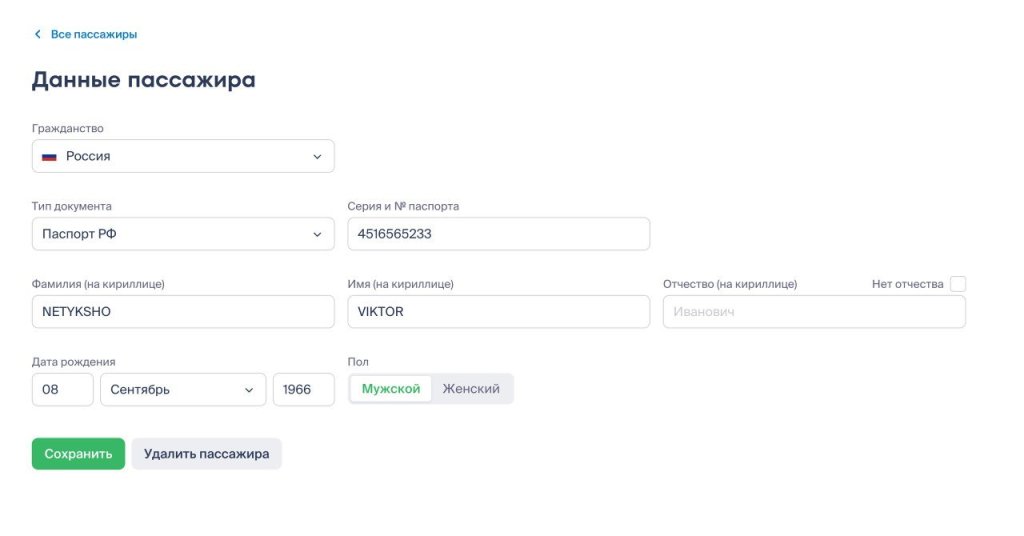This screenshot has height=536, width=1024.
Task: Click the Фамилия field containing NETYKSHO
Action: (x=183, y=312)
